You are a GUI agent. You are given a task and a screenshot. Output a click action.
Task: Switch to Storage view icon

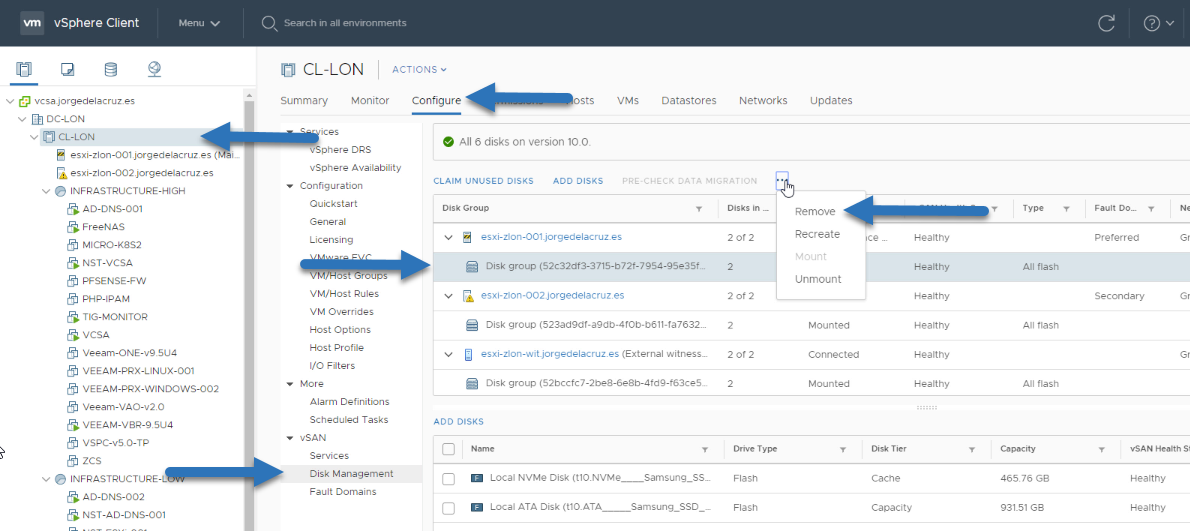click(111, 70)
